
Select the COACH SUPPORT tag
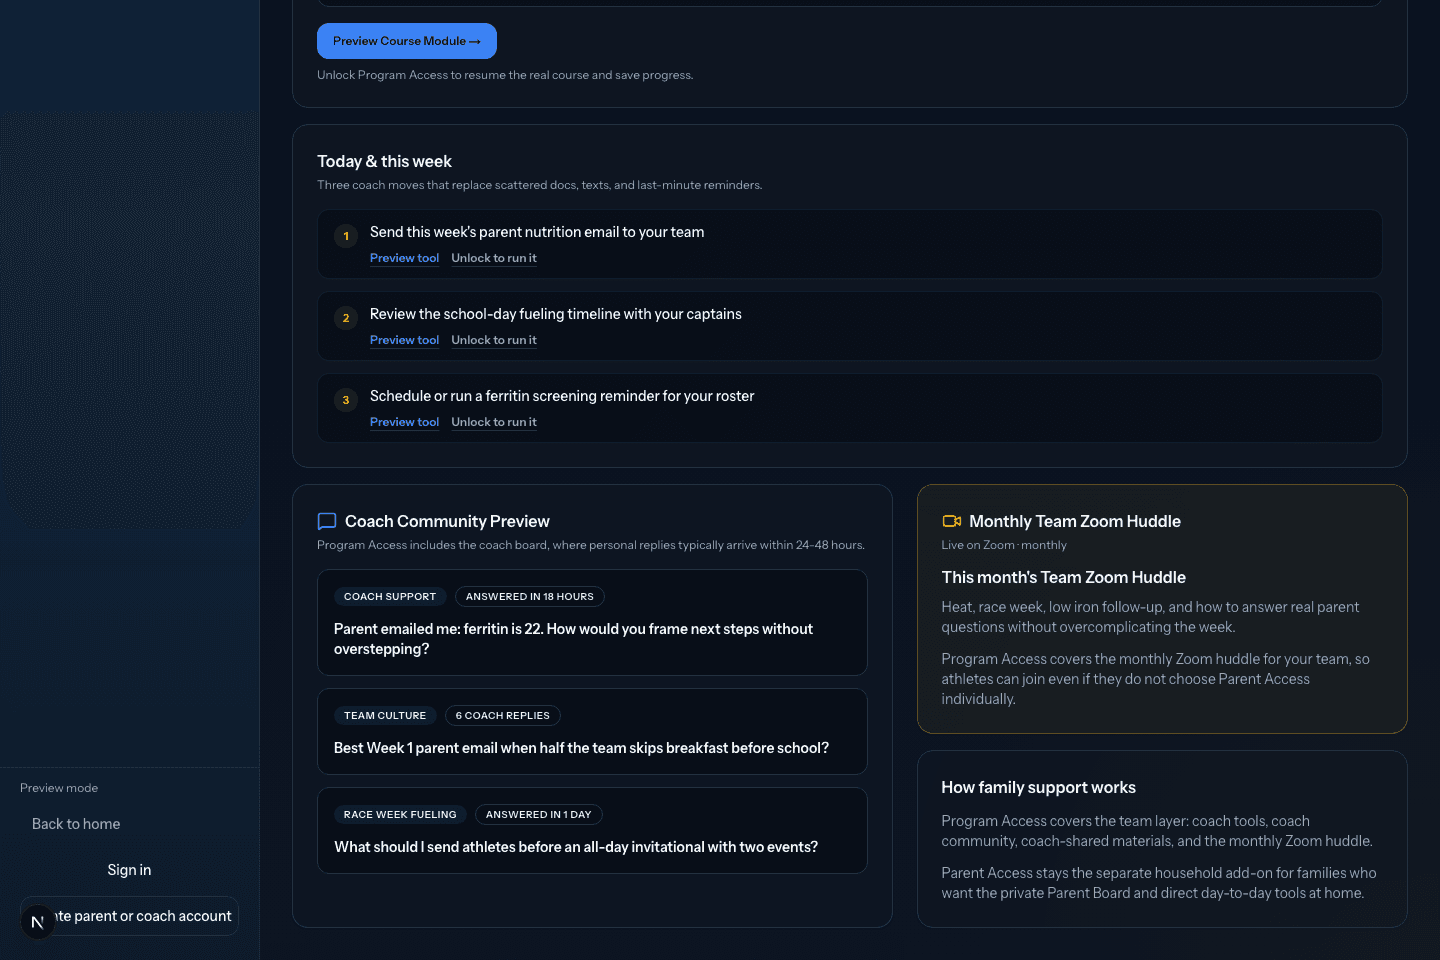click(x=390, y=596)
